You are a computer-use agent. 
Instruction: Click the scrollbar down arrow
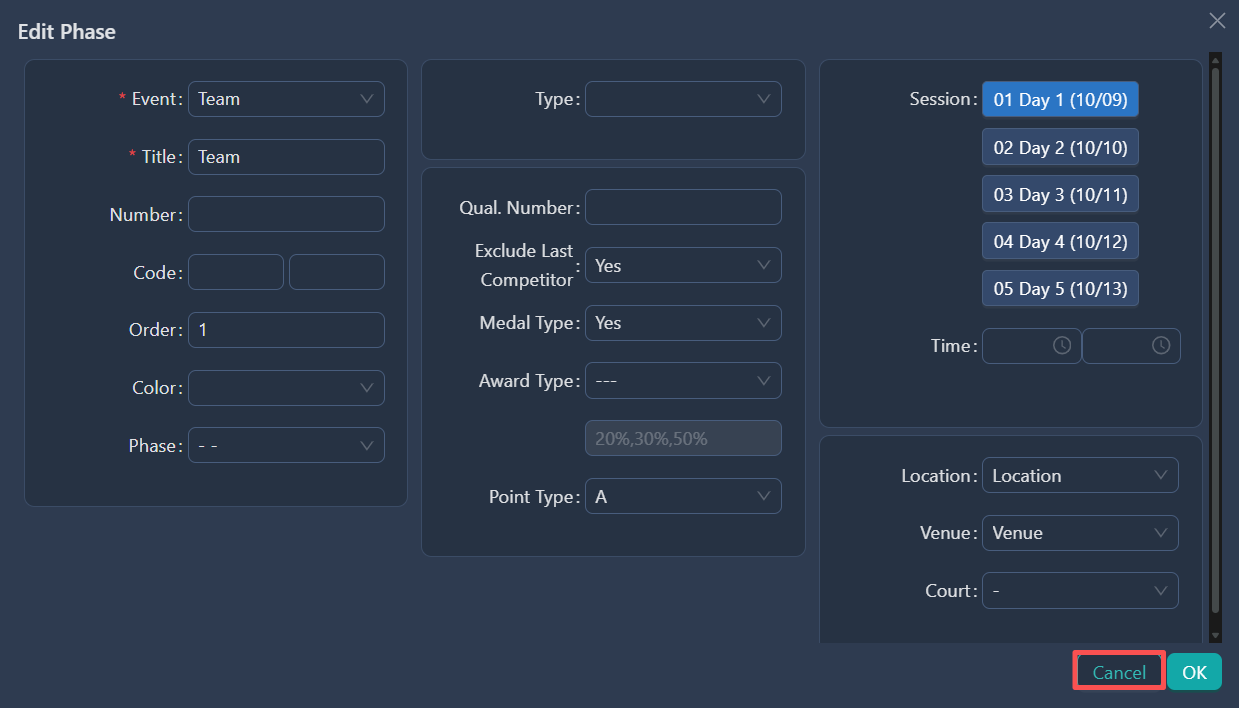[1215, 636]
